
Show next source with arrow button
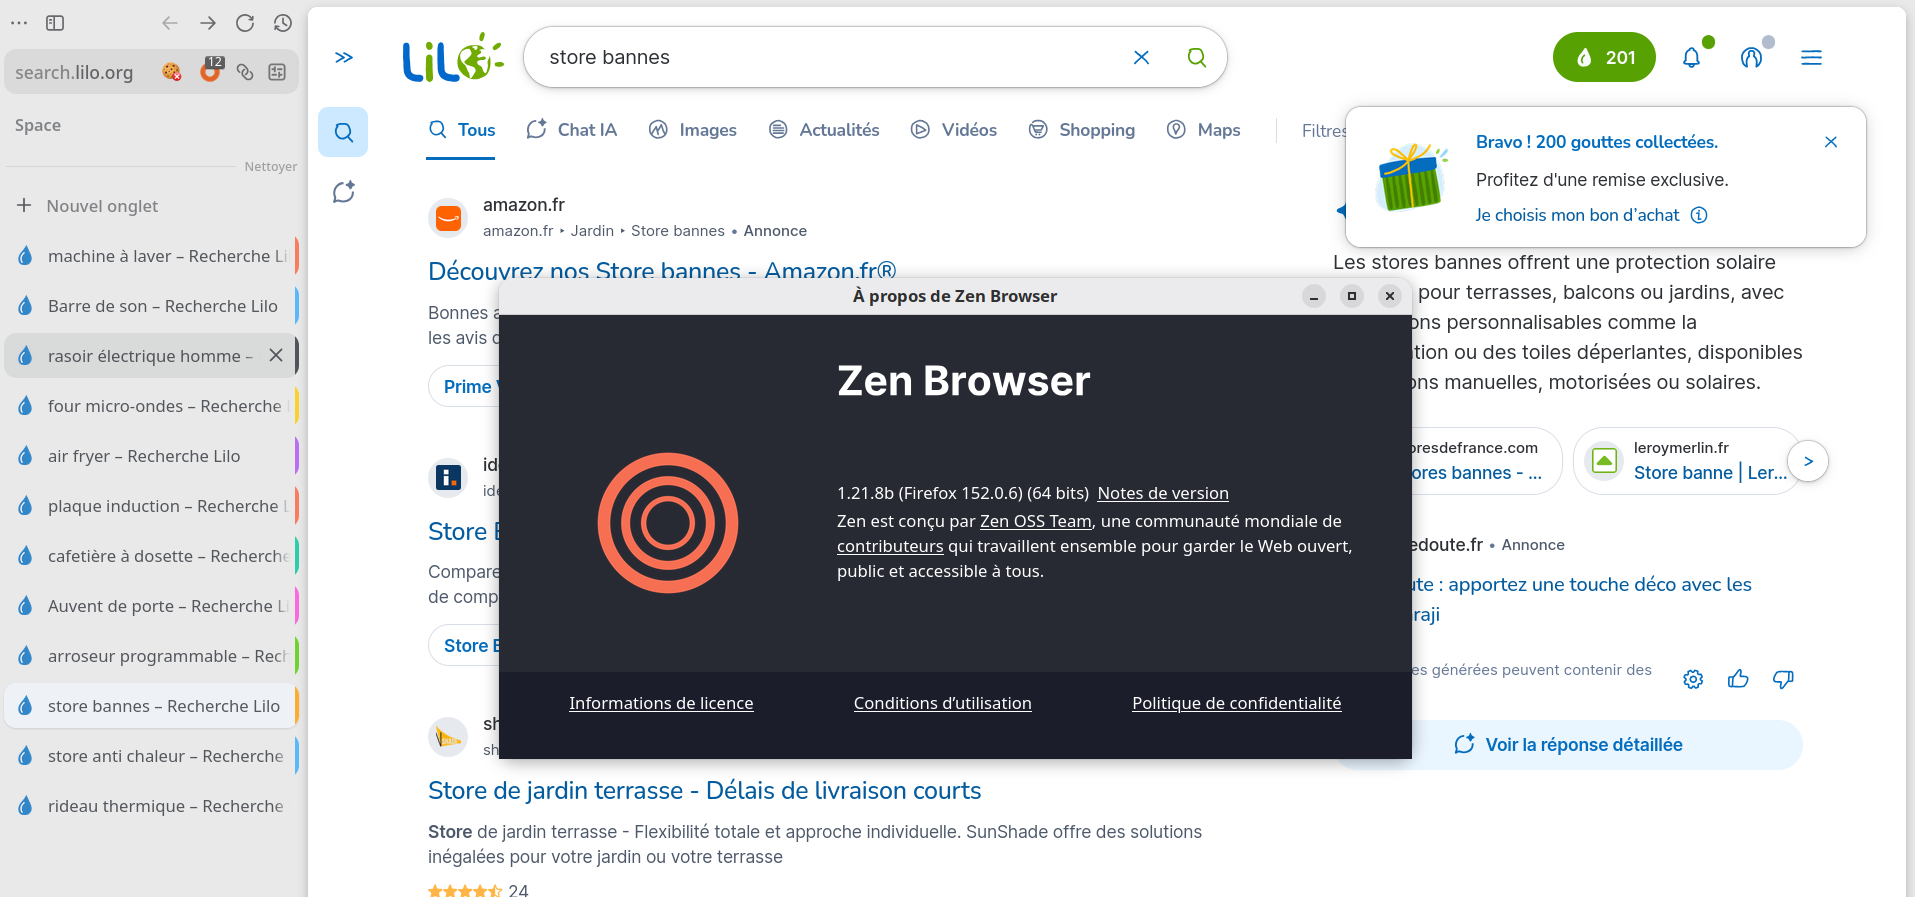tap(1808, 461)
